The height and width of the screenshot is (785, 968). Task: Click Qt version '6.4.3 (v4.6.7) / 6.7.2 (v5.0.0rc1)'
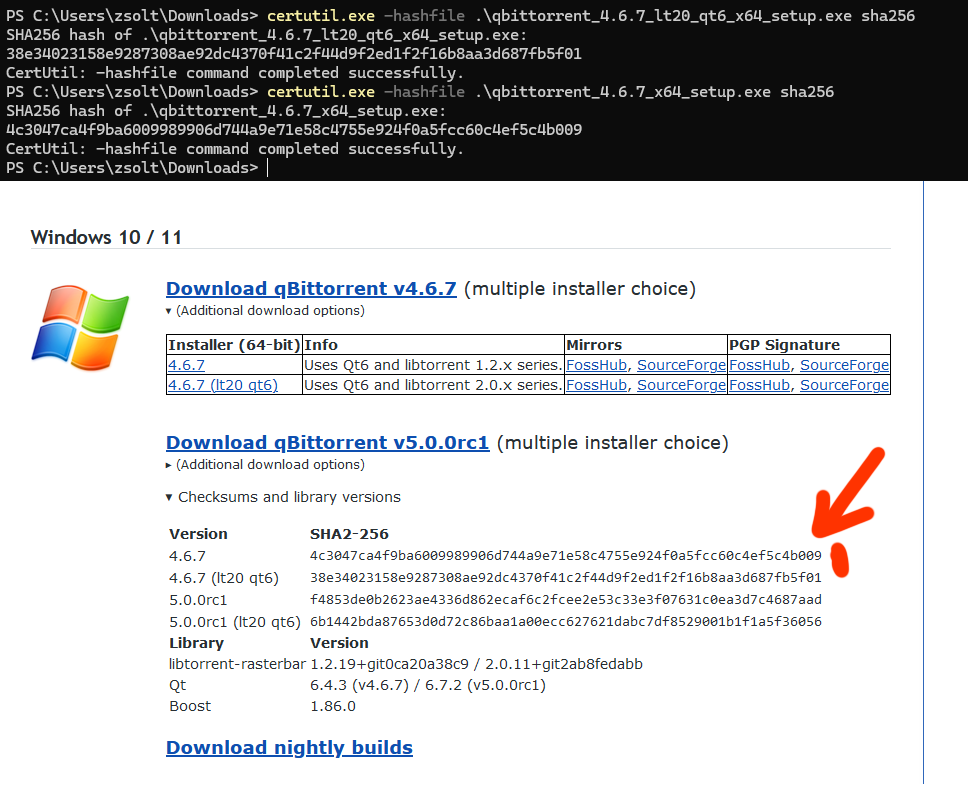(x=428, y=686)
